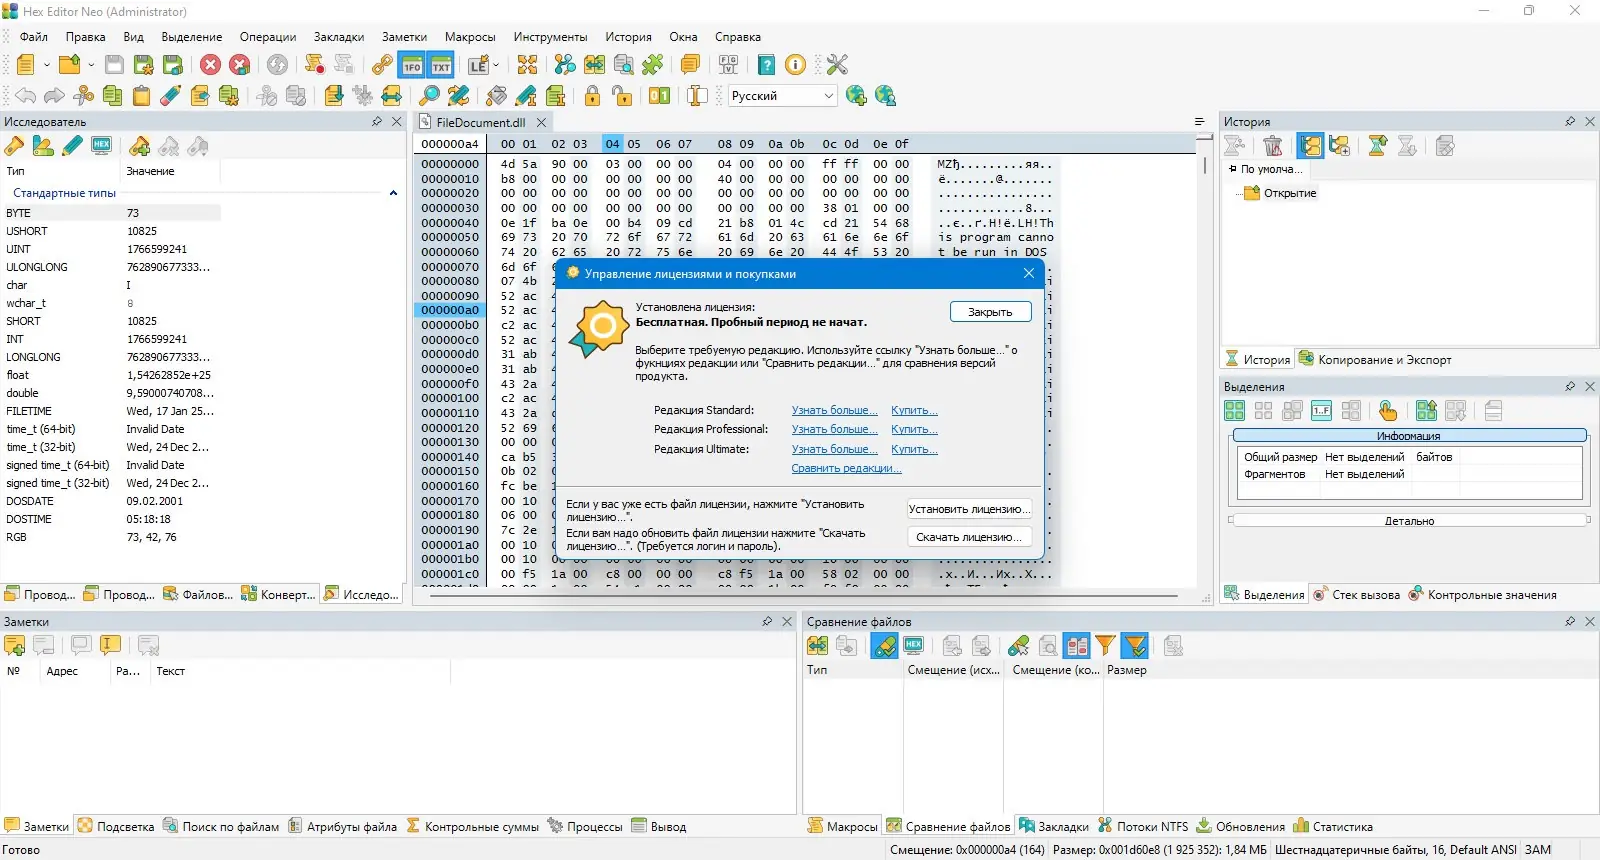1600x860 pixels.
Task: Click the magnifier search icon in toolbar
Action: (429, 96)
